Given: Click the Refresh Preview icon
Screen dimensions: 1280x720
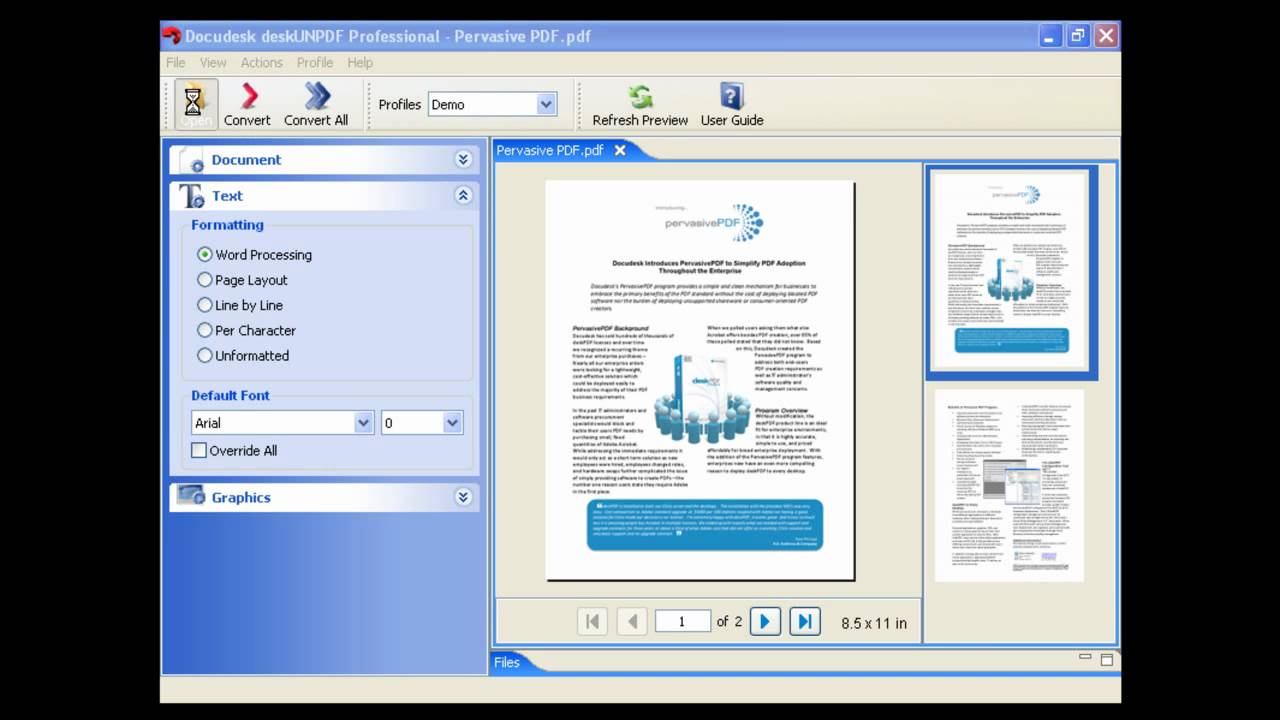Looking at the screenshot, I should (x=640, y=96).
